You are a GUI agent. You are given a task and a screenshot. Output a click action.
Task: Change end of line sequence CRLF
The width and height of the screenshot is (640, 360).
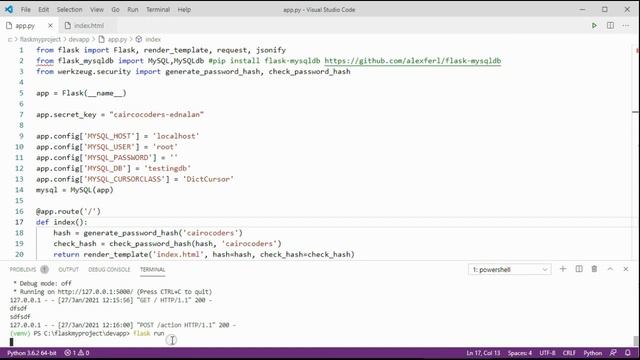(569, 353)
